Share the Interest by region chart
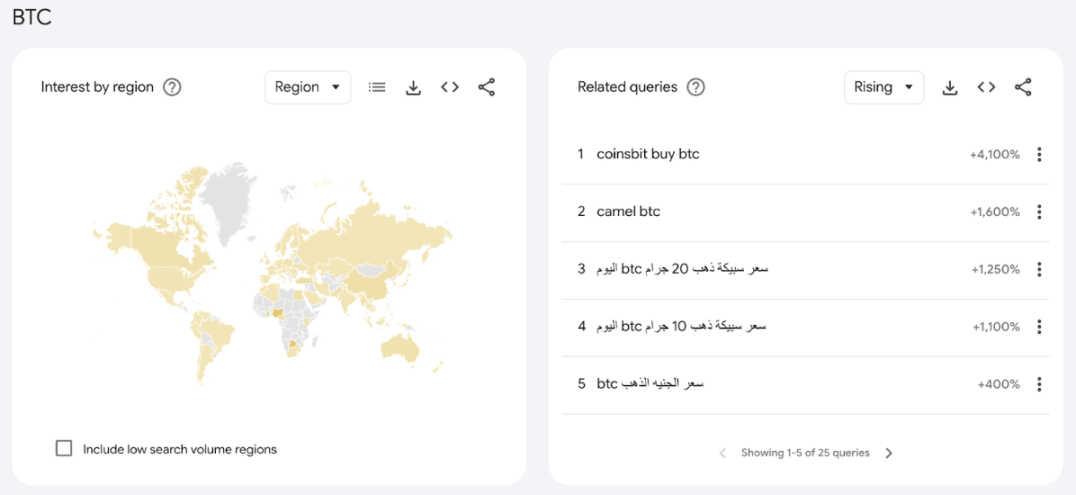This screenshot has width=1076, height=495. 486,87
